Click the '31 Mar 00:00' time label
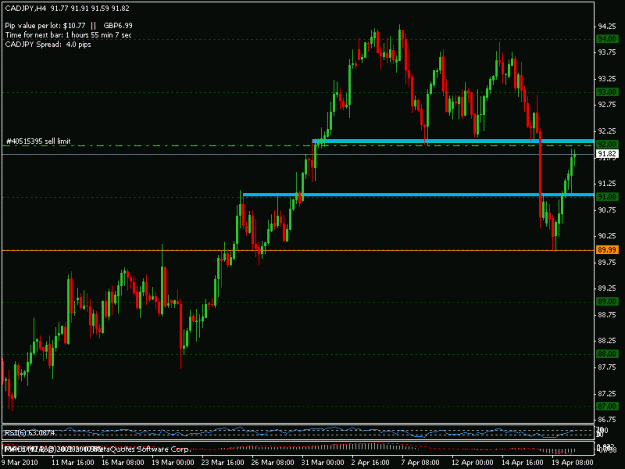This screenshot has height=469, width=625. pos(322,462)
